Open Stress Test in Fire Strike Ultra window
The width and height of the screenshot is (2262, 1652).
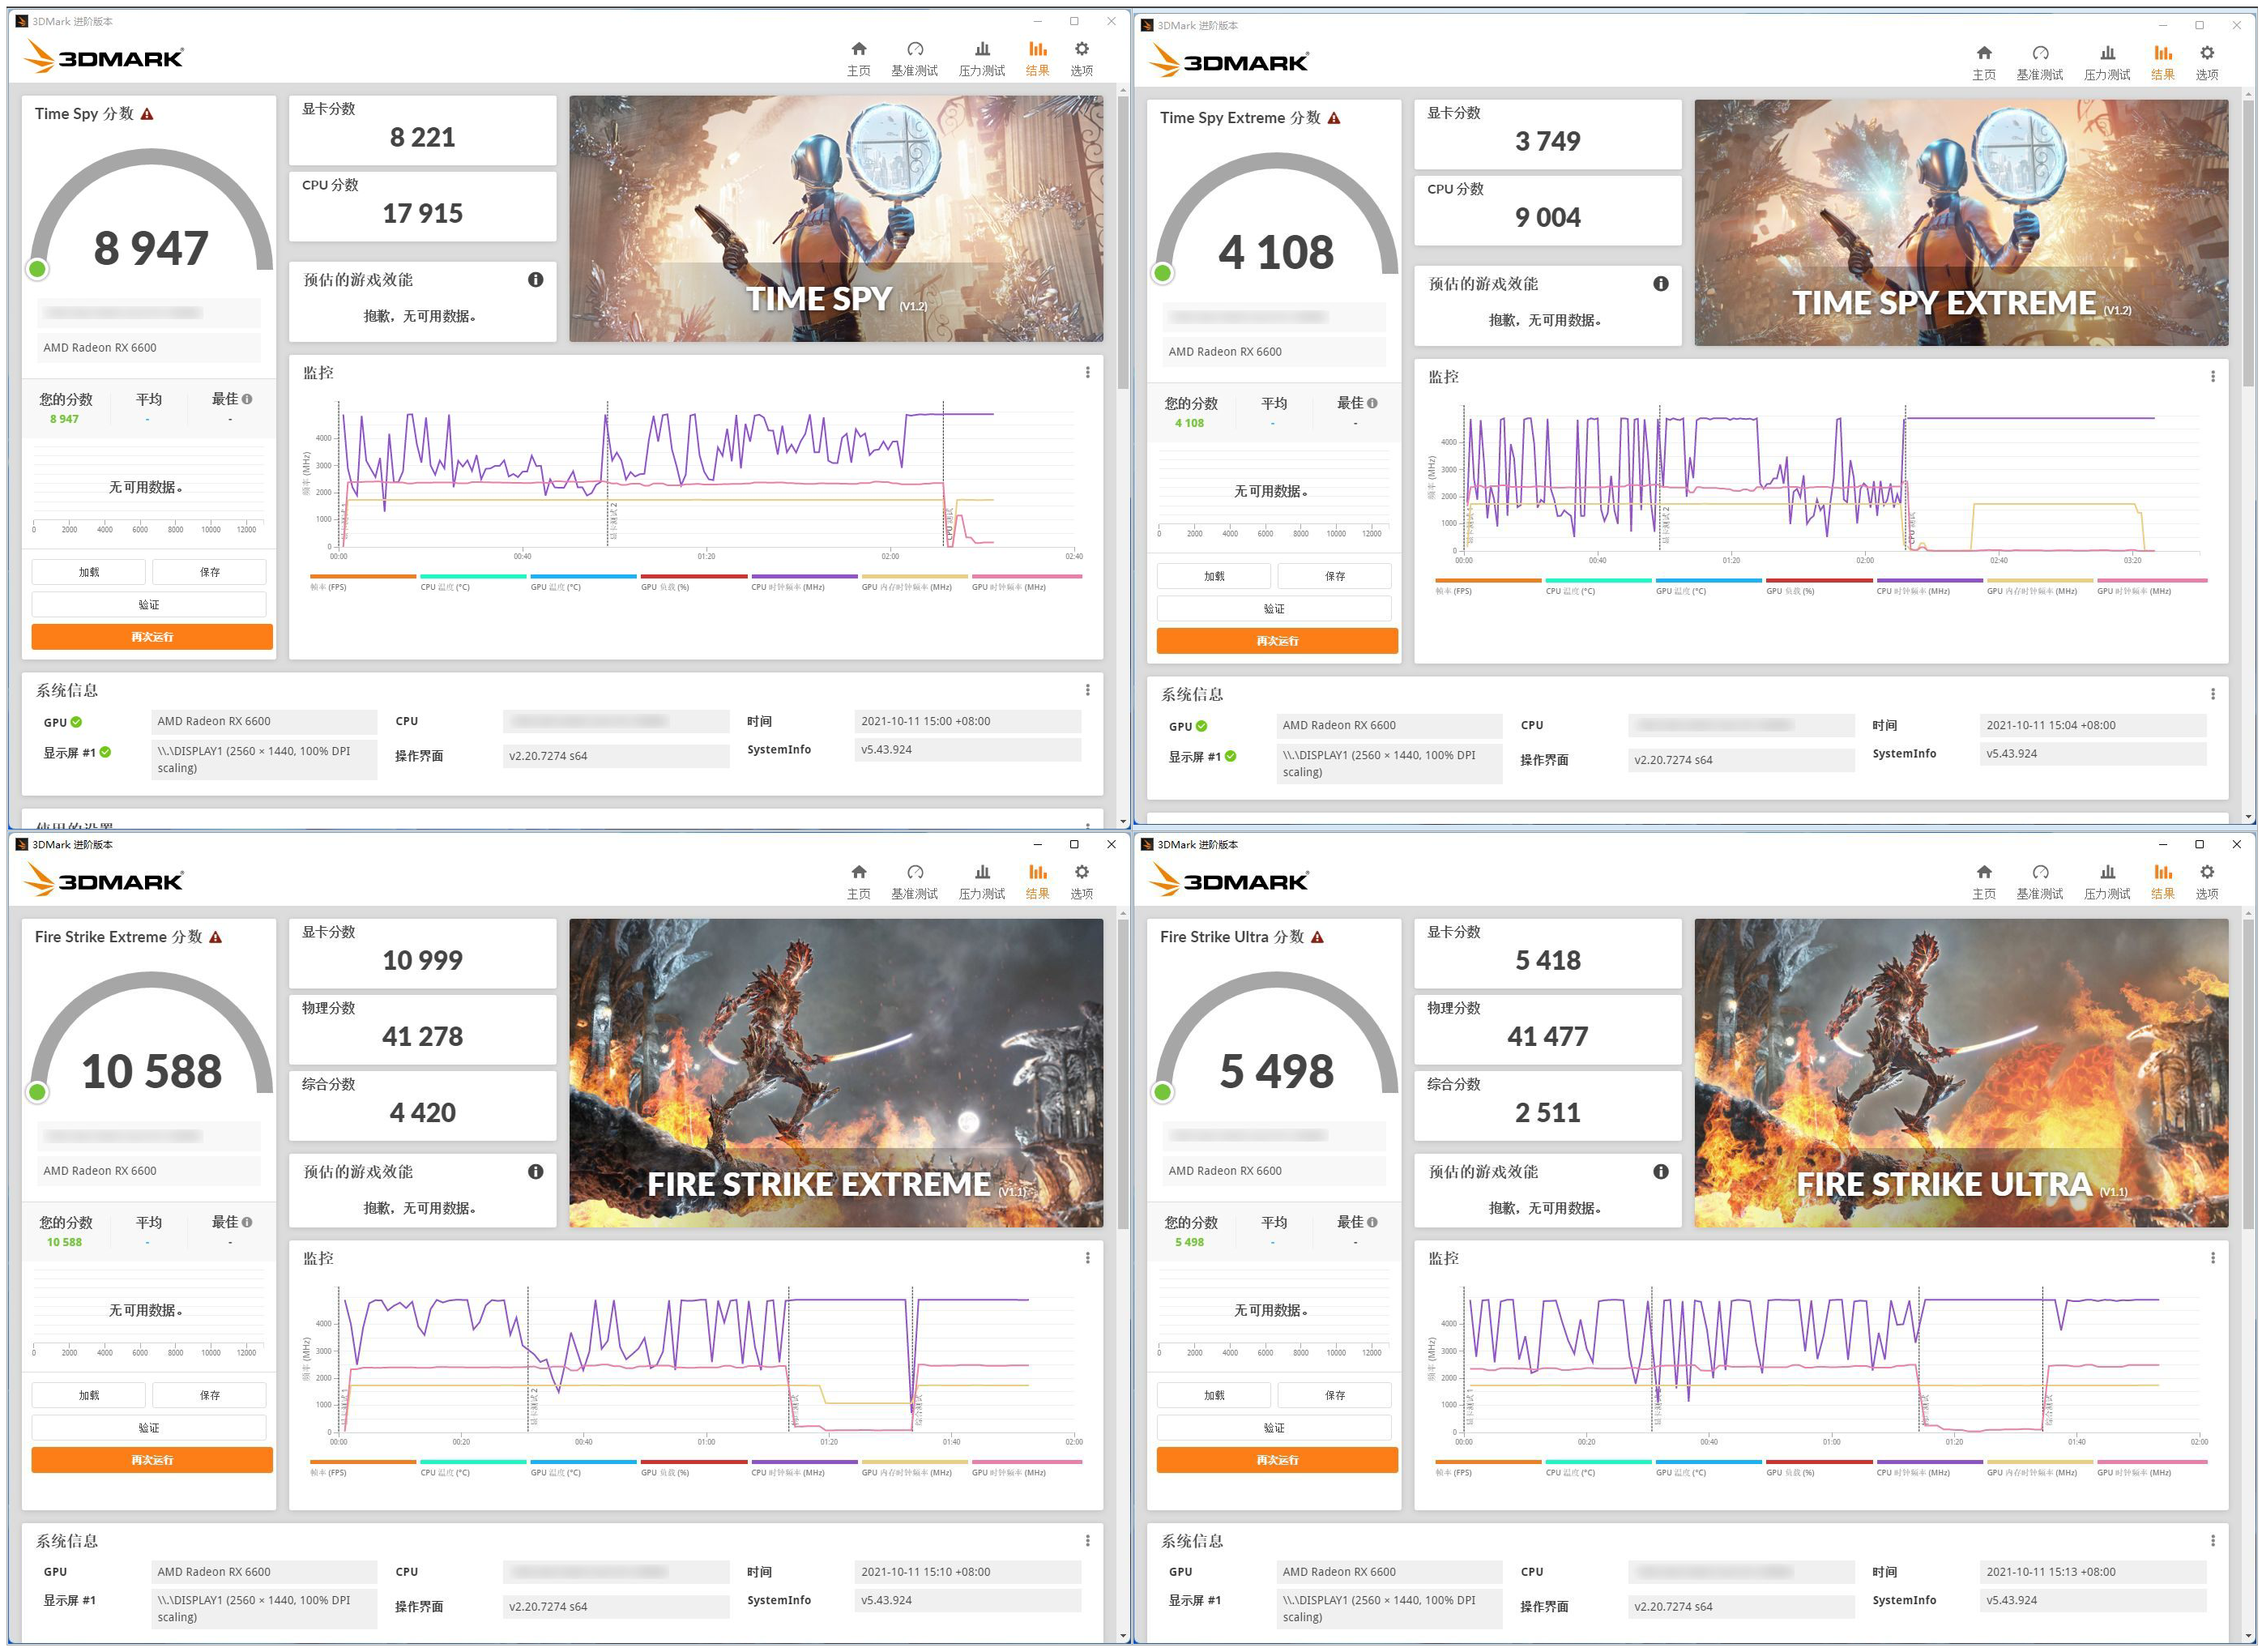tap(2107, 881)
